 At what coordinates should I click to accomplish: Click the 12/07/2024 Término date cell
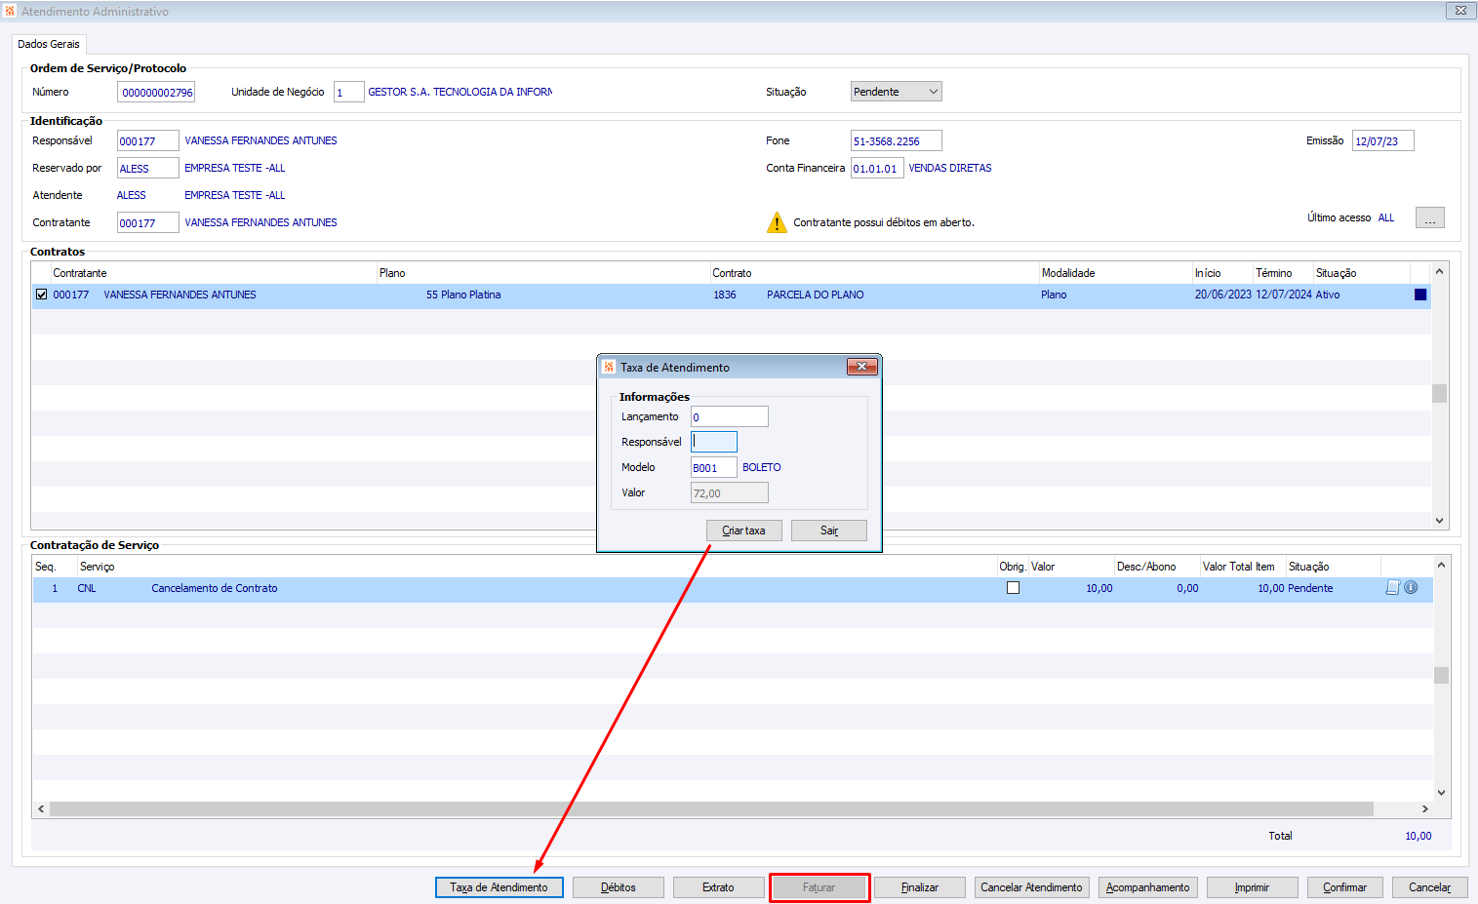pos(1284,295)
